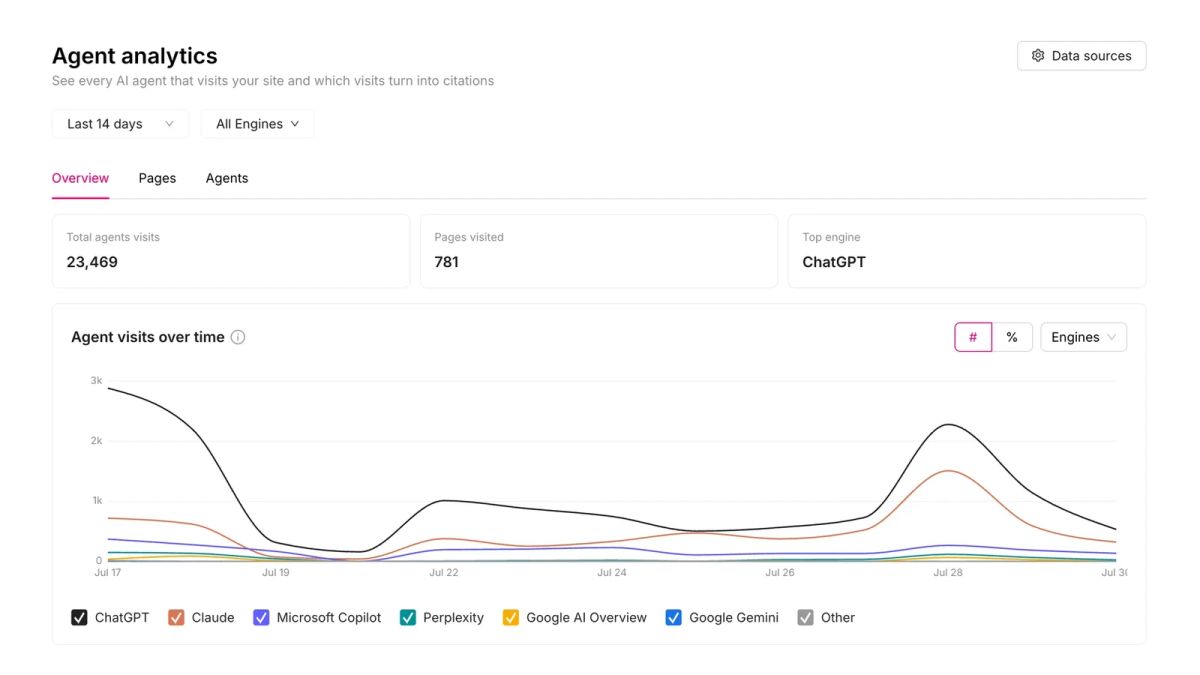Click the Pages visited card label
This screenshot has width=1200, height=675.
[469, 237]
